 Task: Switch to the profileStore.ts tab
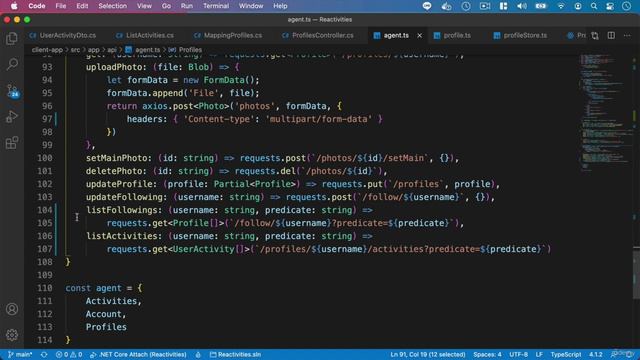pos(520,36)
